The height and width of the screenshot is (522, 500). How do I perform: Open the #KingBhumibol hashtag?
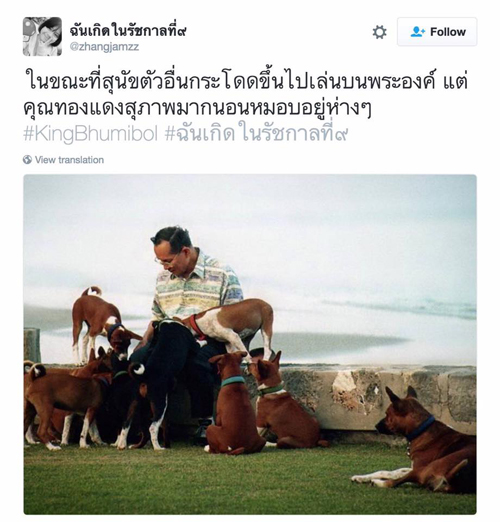[91, 134]
